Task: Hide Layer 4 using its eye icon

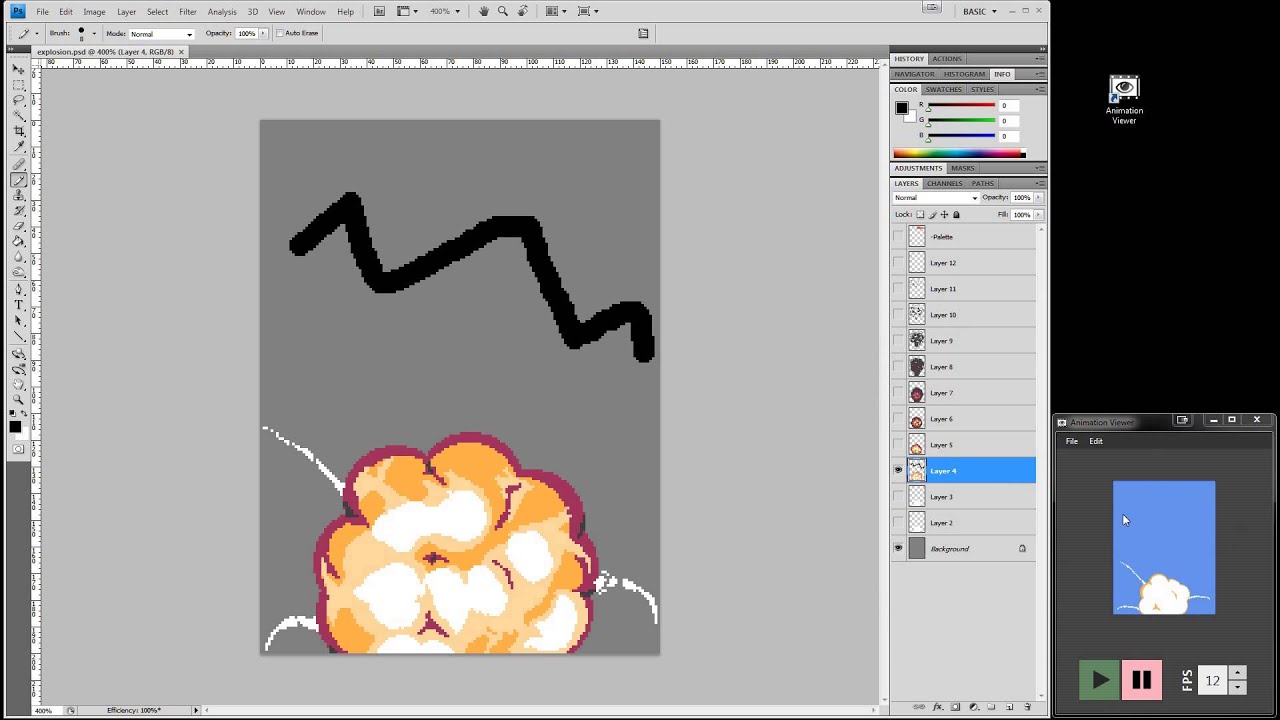Action: click(x=898, y=471)
